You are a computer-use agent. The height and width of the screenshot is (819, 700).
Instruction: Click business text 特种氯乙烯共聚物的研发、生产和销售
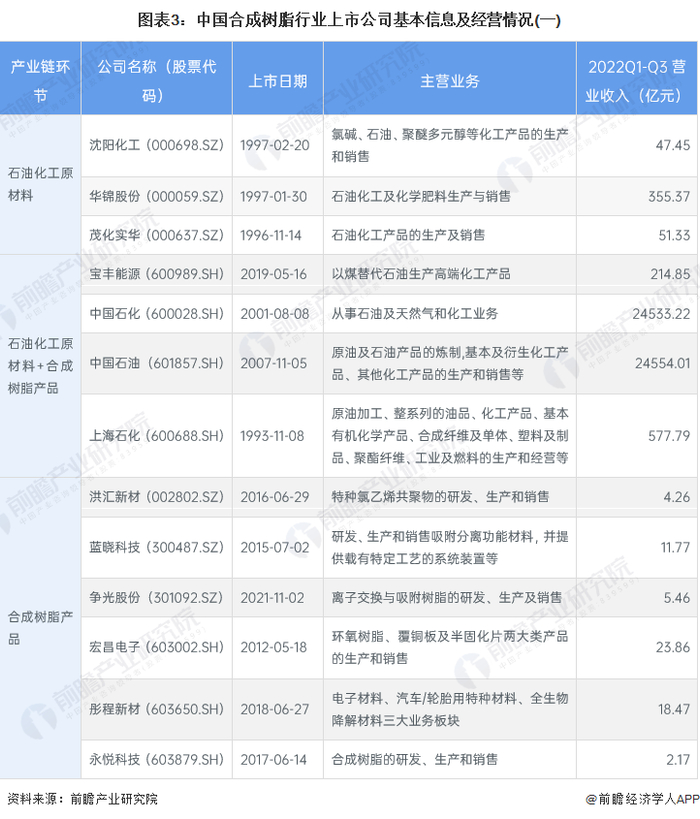(x=440, y=497)
